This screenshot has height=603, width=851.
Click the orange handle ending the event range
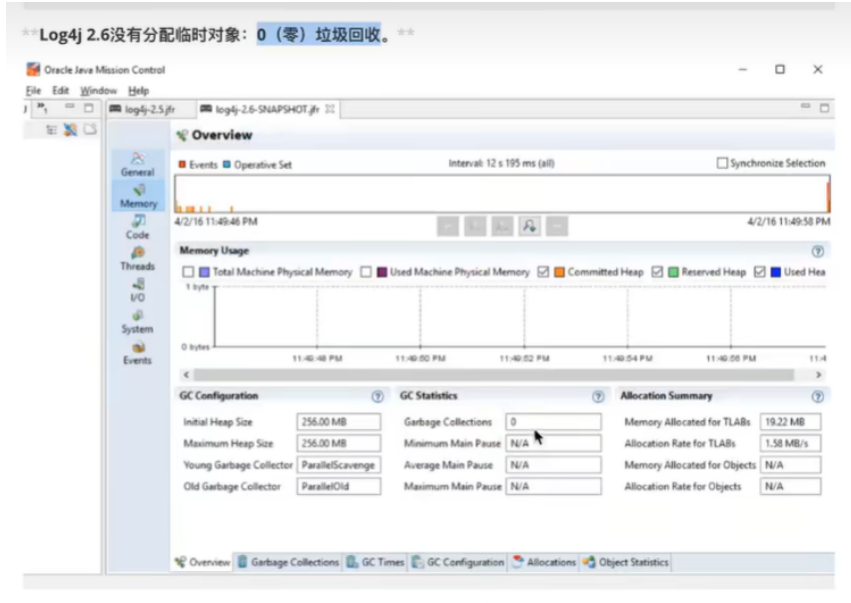coord(828,198)
